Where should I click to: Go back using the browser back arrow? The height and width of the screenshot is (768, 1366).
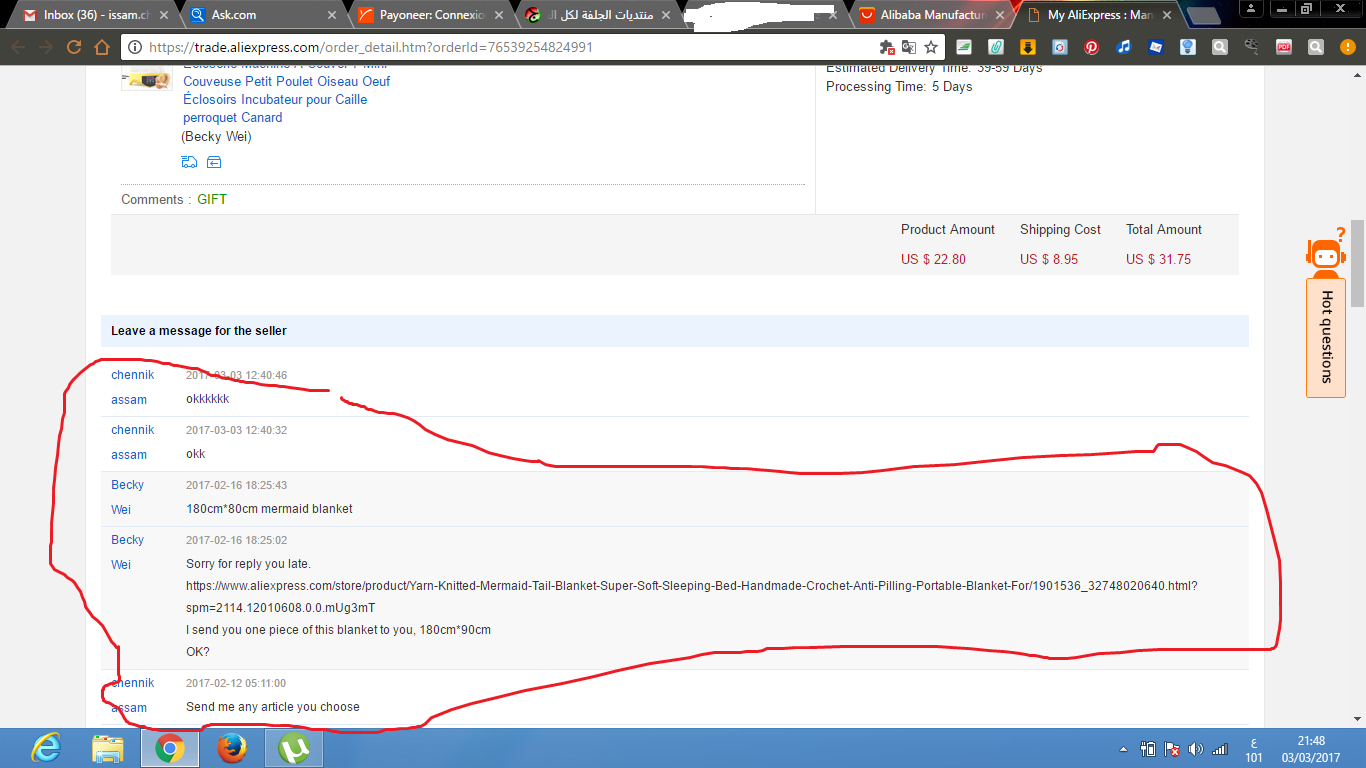pos(18,47)
